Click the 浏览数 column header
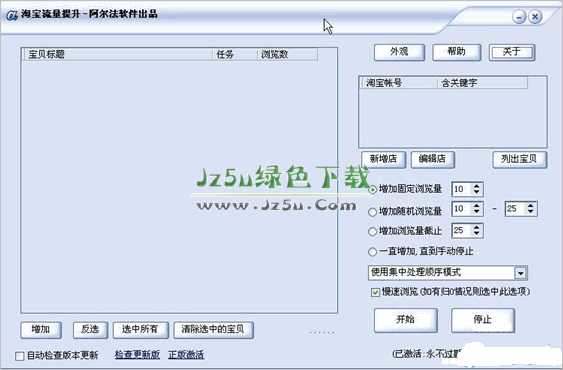 [287, 55]
